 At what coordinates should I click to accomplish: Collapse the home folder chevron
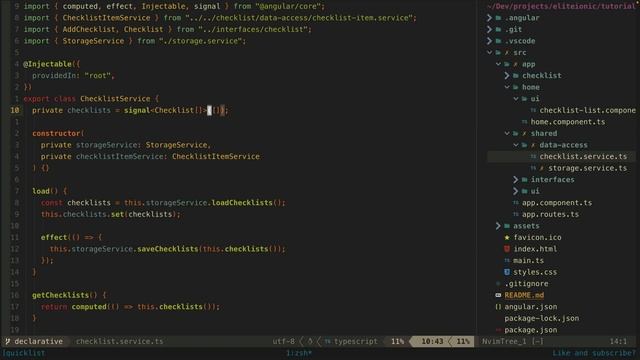[507, 87]
